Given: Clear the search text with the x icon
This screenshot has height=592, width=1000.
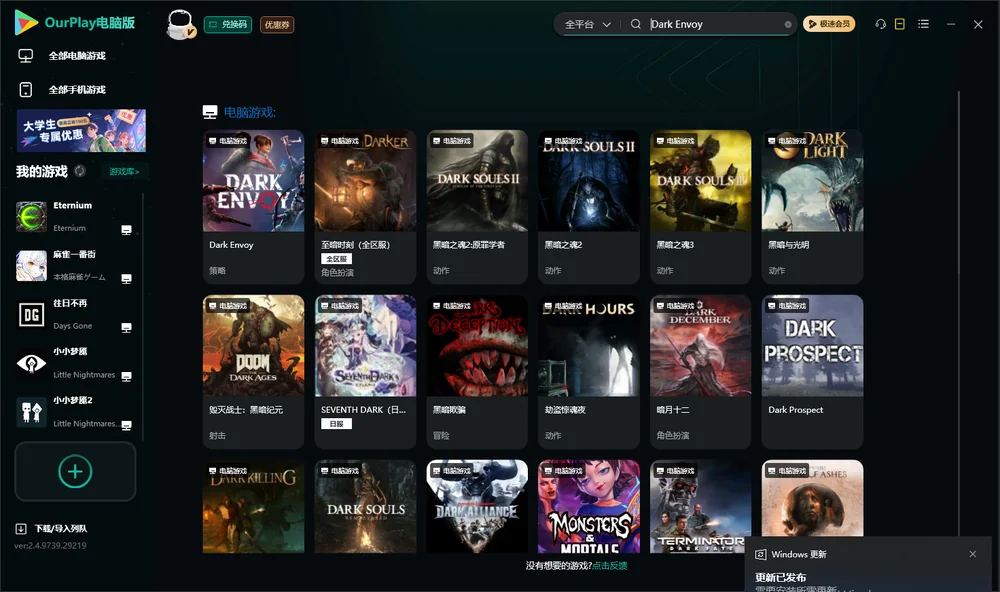Looking at the screenshot, I should click(x=788, y=24).
